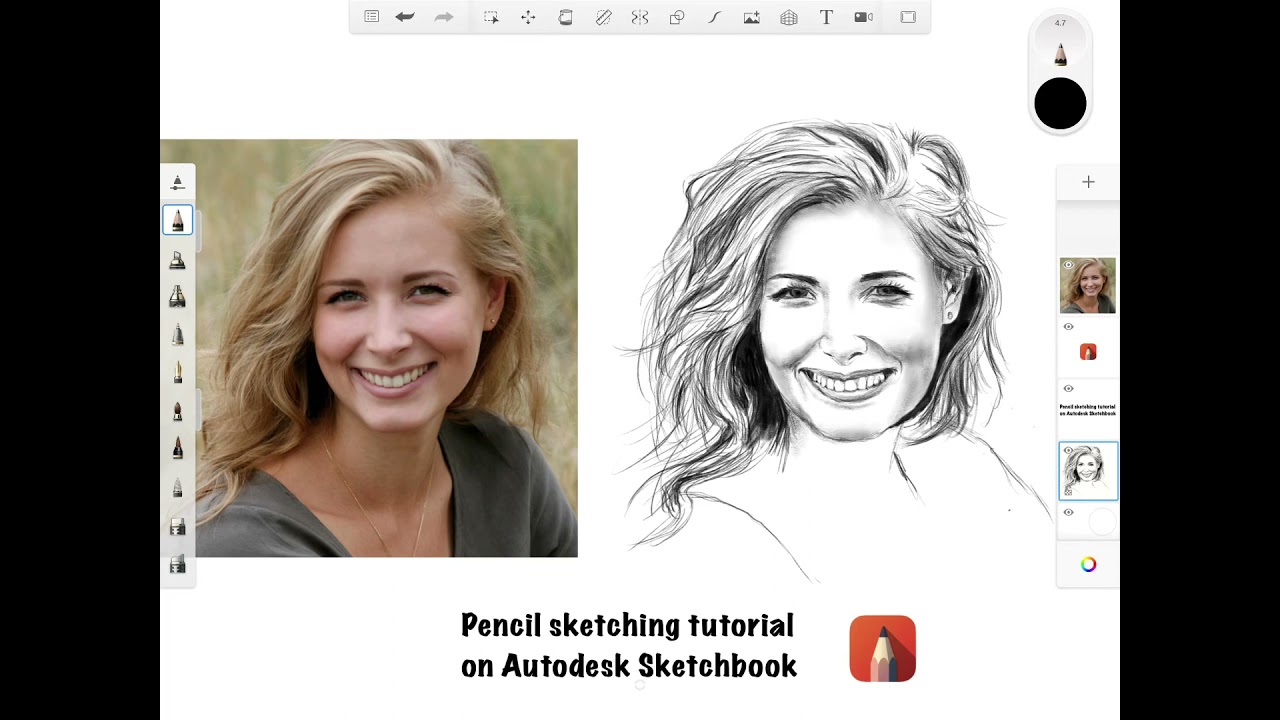Select the pencil sketch layer thumbnail
1280x720 pixels.
[1088, 471]
